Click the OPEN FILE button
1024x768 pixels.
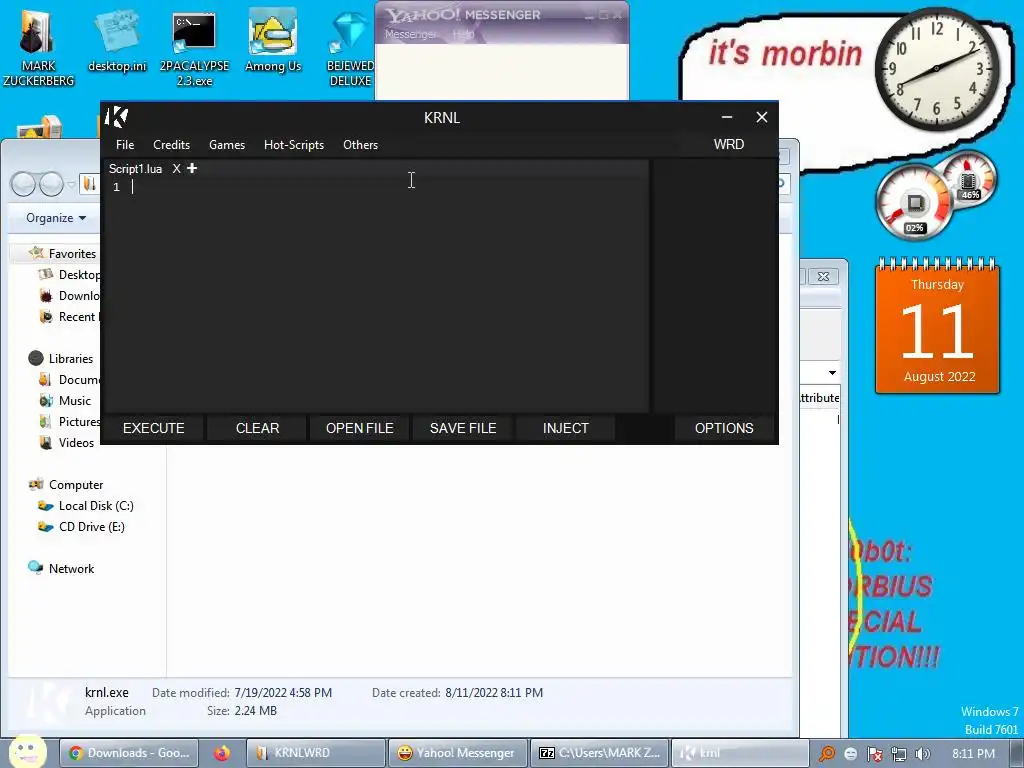[x=360, y=428]
